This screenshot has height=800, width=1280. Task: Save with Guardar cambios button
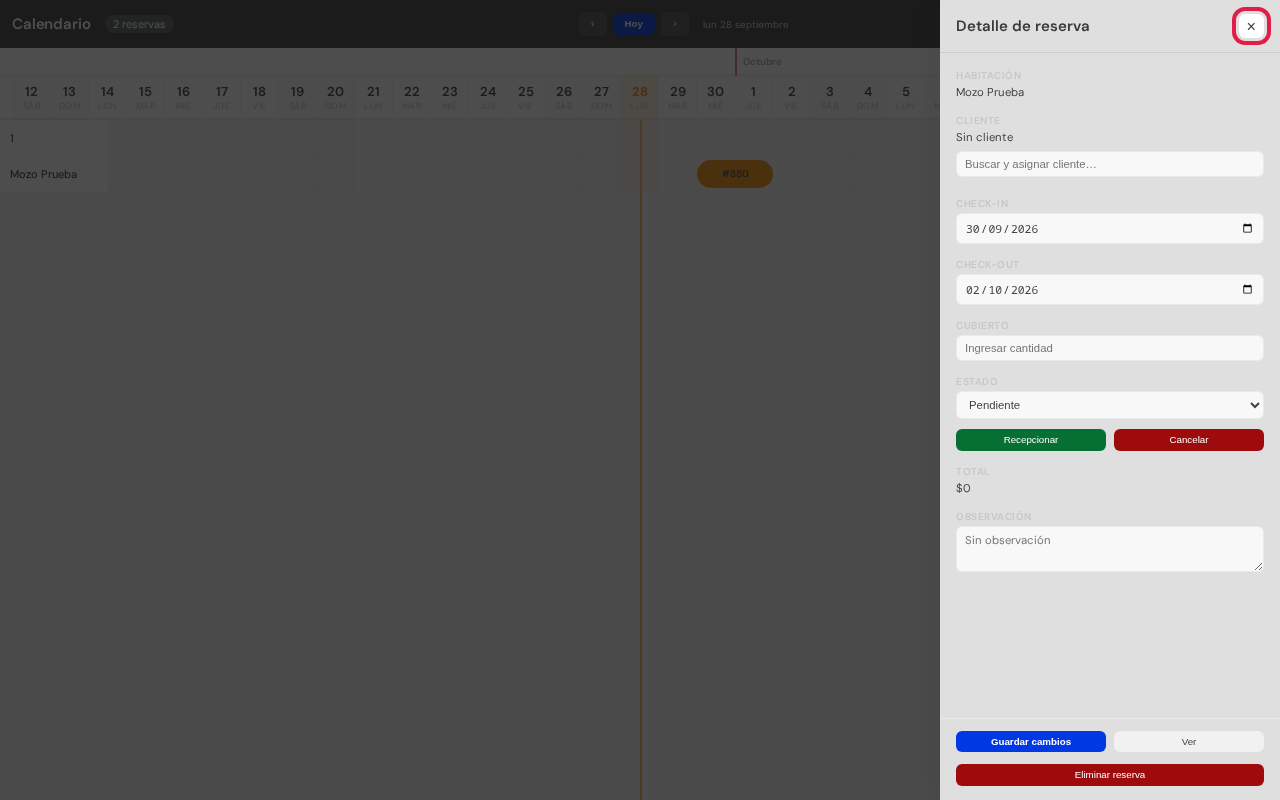[1031, 742]
